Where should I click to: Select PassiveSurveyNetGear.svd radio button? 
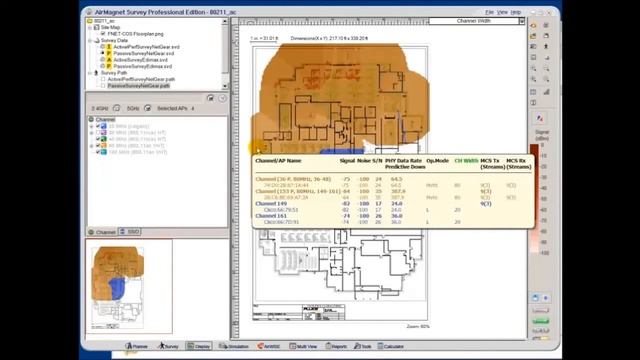[x=103, y=53]
